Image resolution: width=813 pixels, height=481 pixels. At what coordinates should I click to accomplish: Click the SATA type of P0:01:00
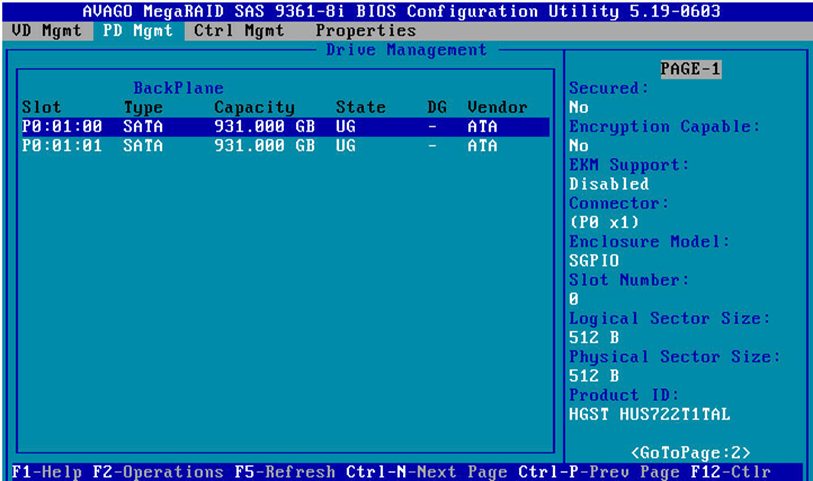tap(143, 126)
